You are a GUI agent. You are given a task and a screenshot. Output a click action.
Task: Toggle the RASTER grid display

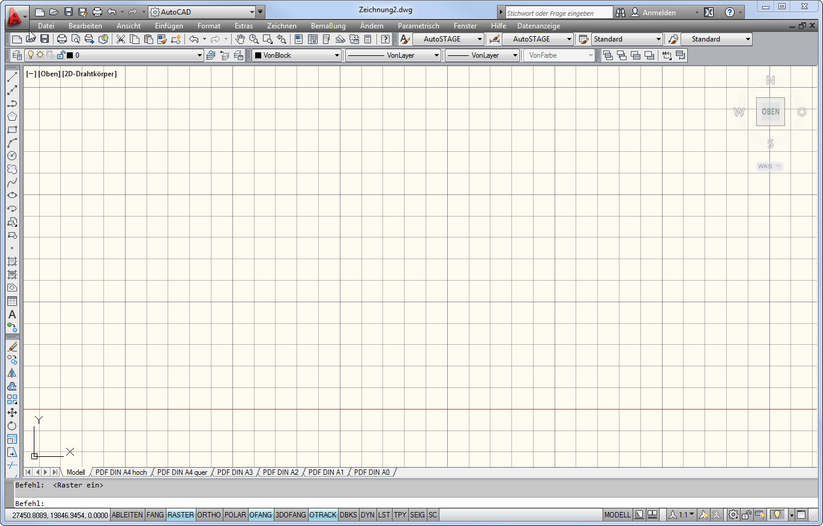[181, 514]
